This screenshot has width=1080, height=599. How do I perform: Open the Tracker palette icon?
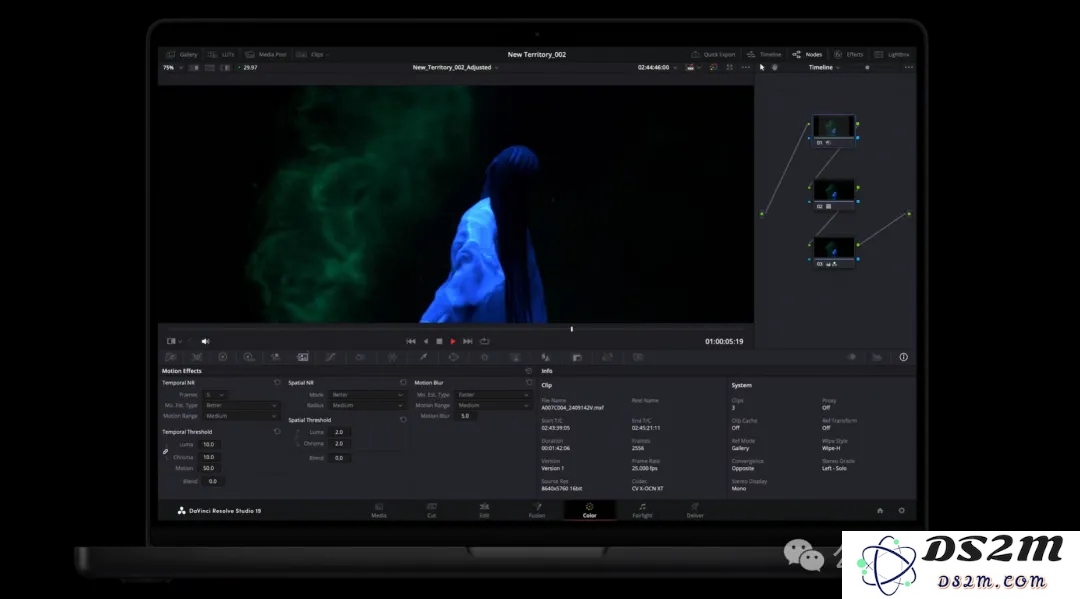pos(485,357)
